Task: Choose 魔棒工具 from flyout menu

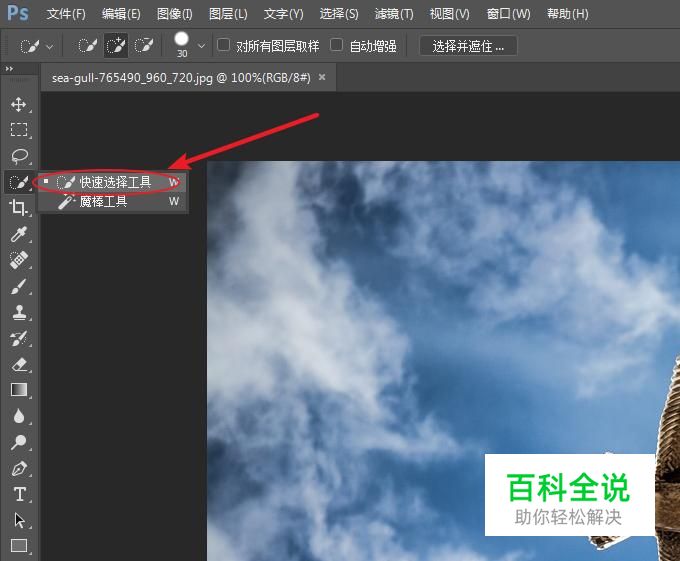Action: 113,202
